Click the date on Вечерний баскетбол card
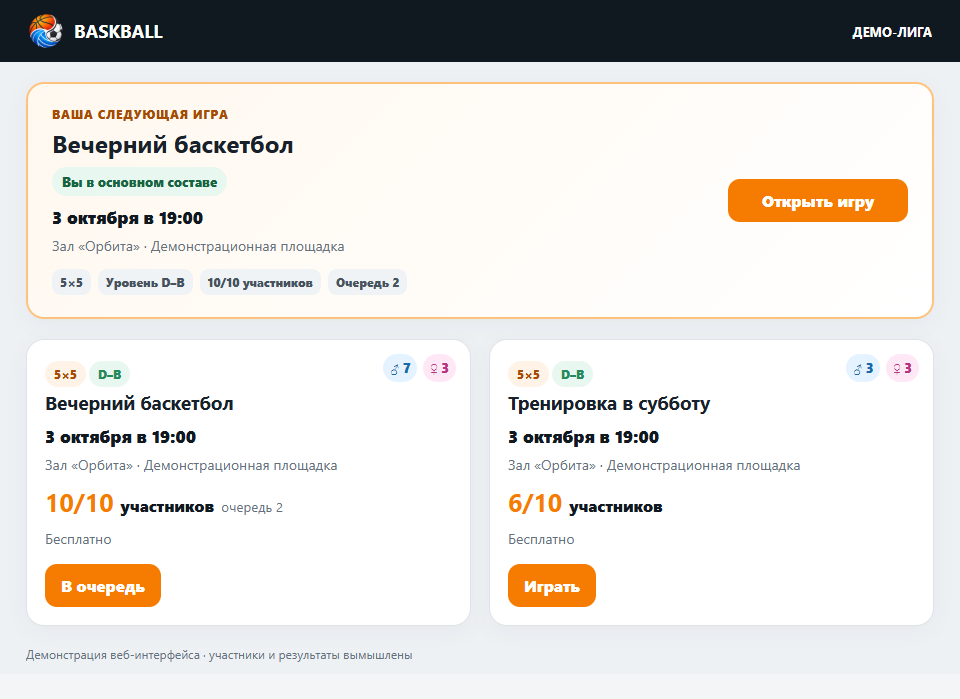The image size is (960, 699). 121,437
